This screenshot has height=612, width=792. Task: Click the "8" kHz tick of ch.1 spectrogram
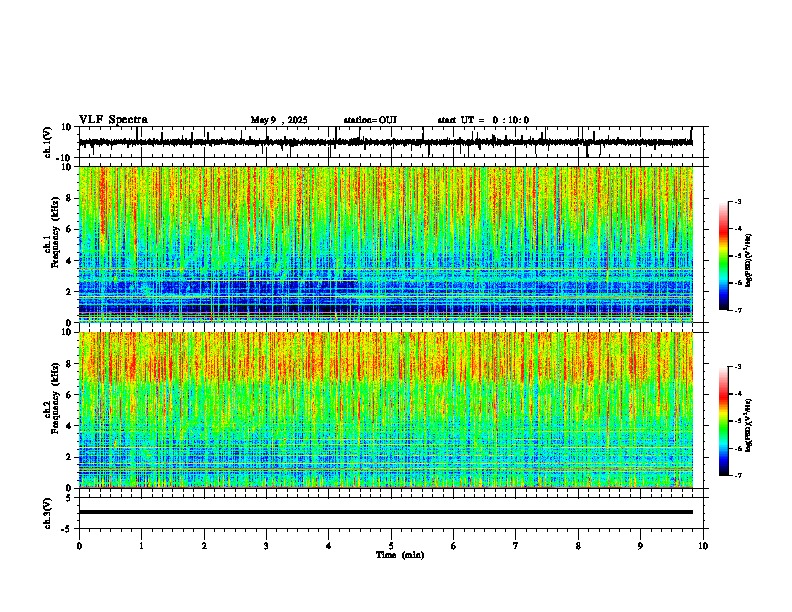pyautogui.click(x=70, y=198)
